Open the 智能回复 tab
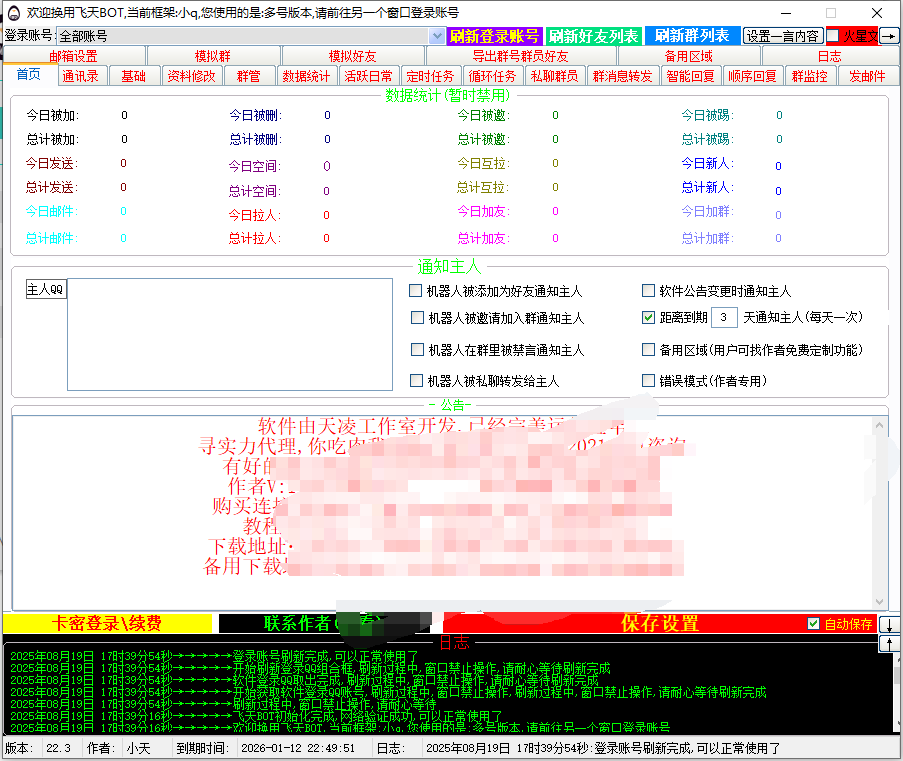The height and width of the screenshot is (761, 903). (x=690, y=76)
